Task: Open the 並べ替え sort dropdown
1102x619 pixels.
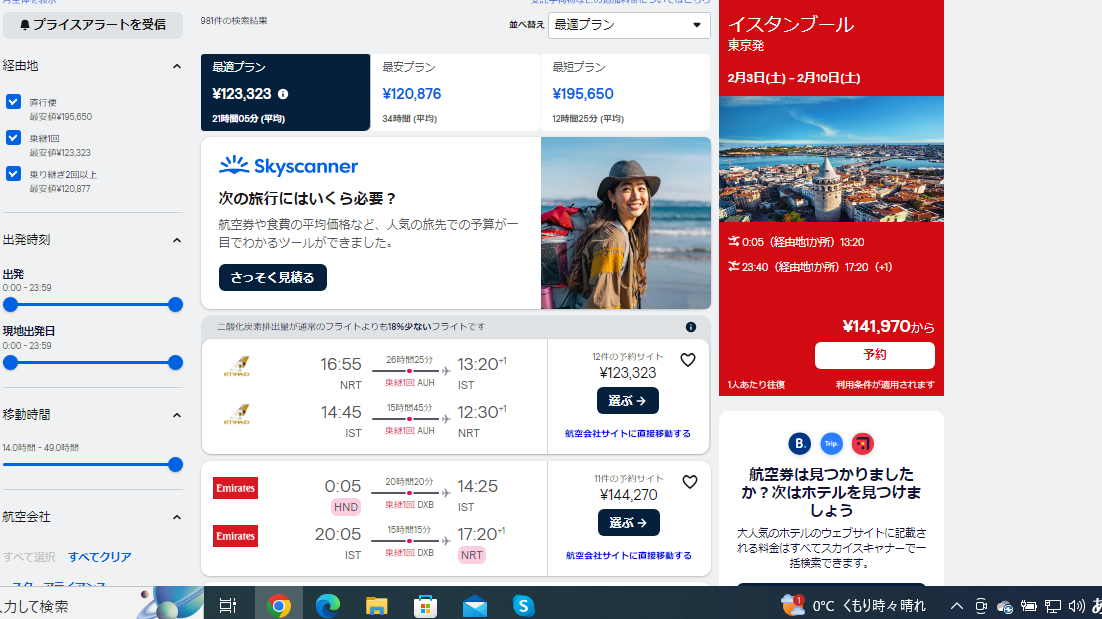Action: click(x=628, y=25)
